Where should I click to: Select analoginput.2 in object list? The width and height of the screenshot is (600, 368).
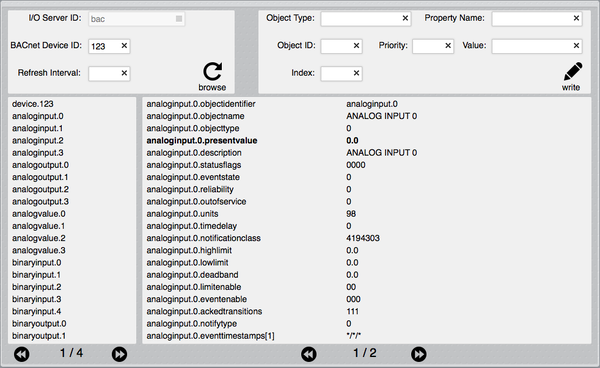(38, 140)
